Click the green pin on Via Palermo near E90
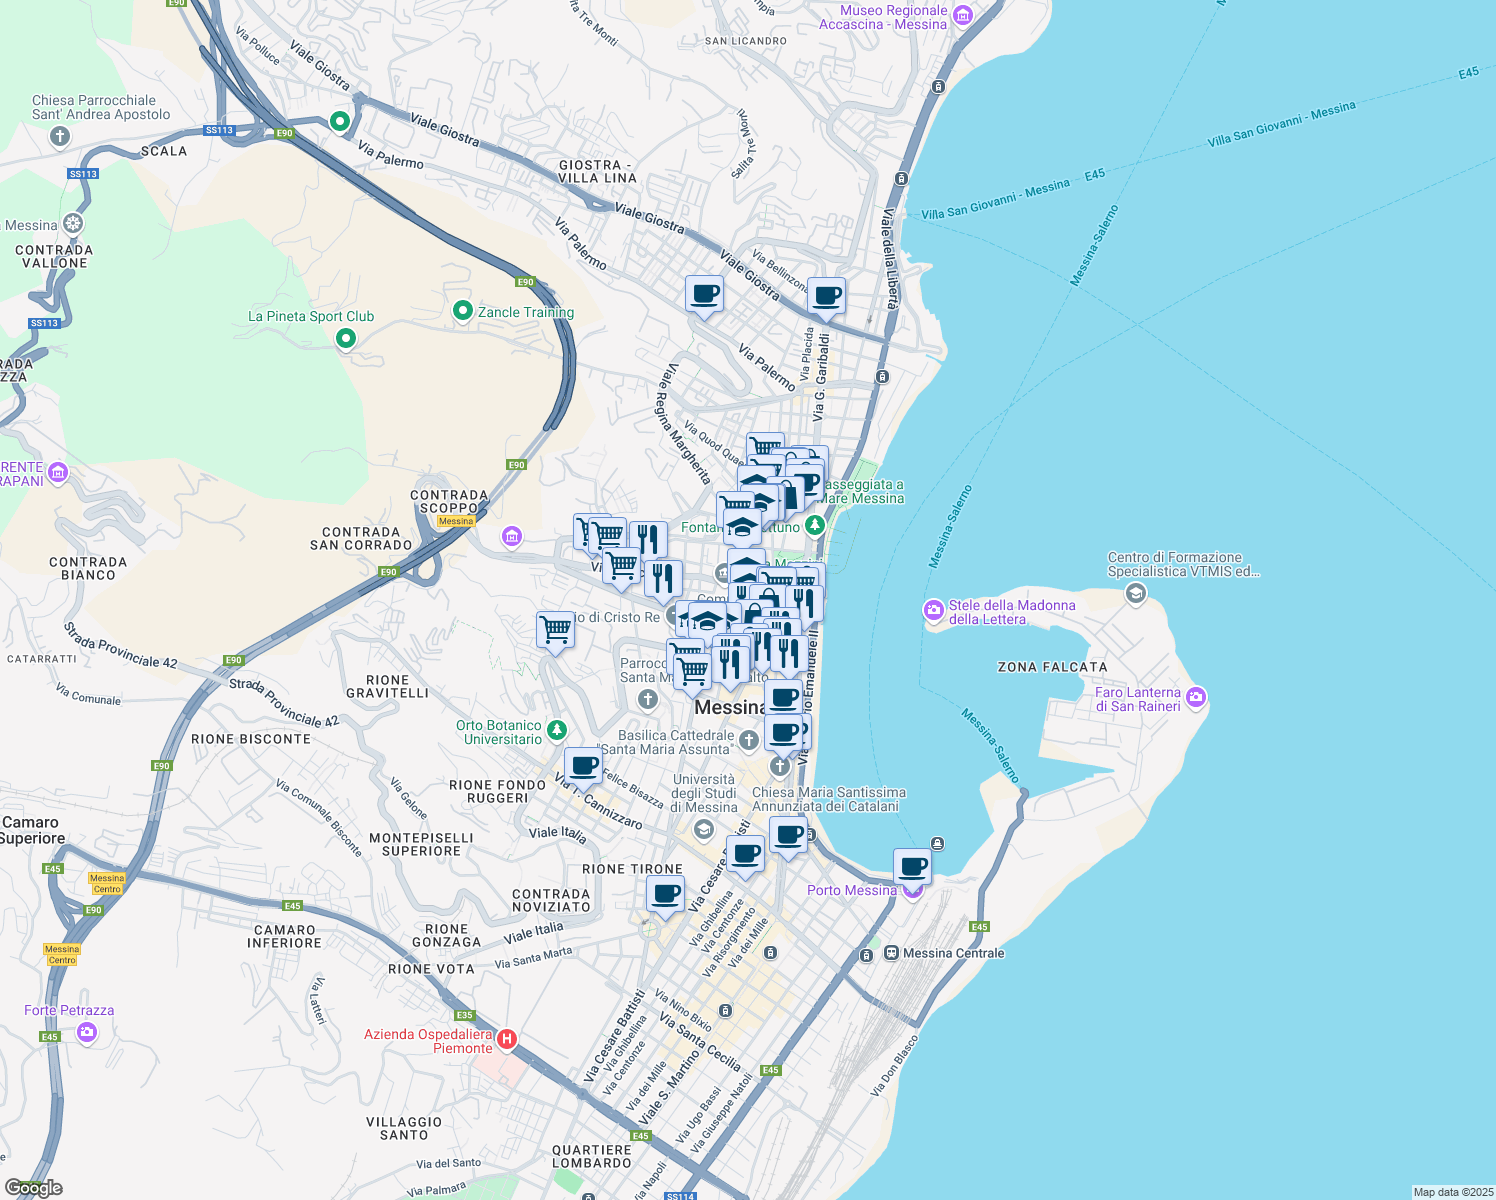The height and width of the screenshot is (1200, 1496). [x=340, y=121]
